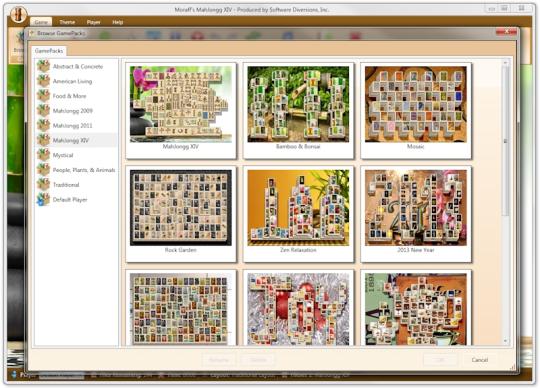Choose the green postage stamp teacup thumbnail
The height and width of the screenshot is (389, 540).
[416, 308]
